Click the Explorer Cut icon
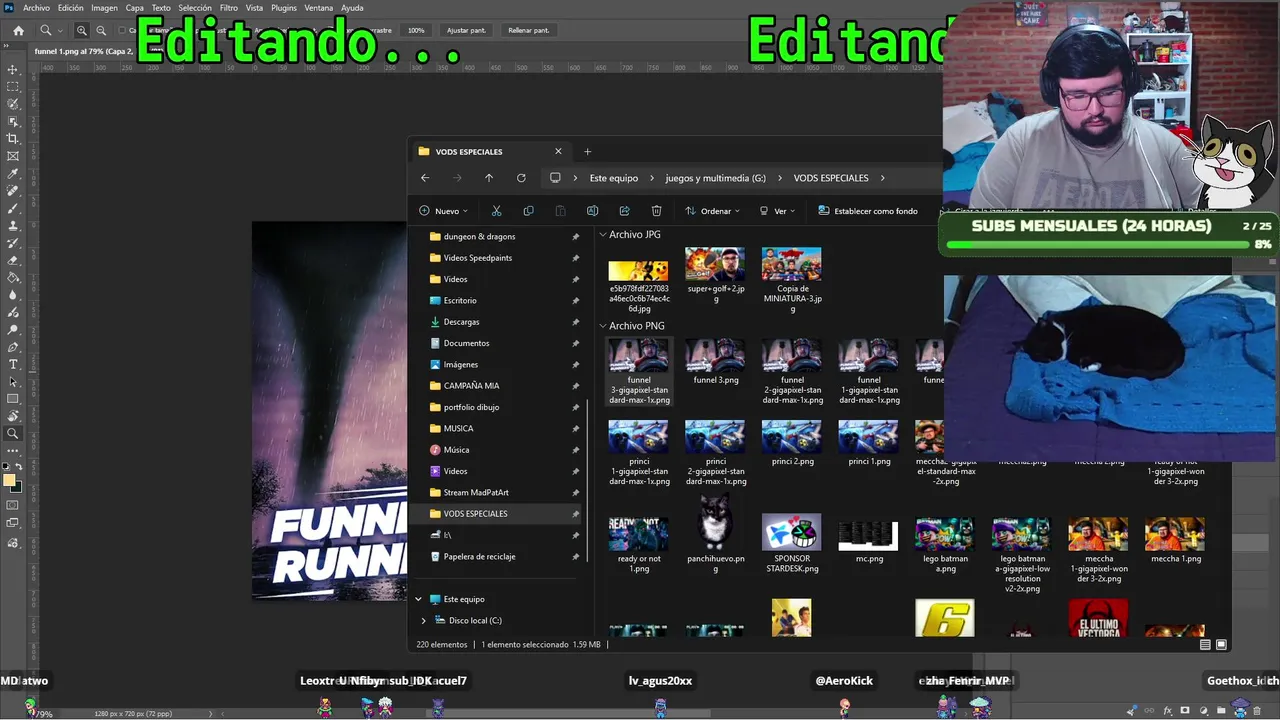 pyautogui.click(x=496, y=211)
